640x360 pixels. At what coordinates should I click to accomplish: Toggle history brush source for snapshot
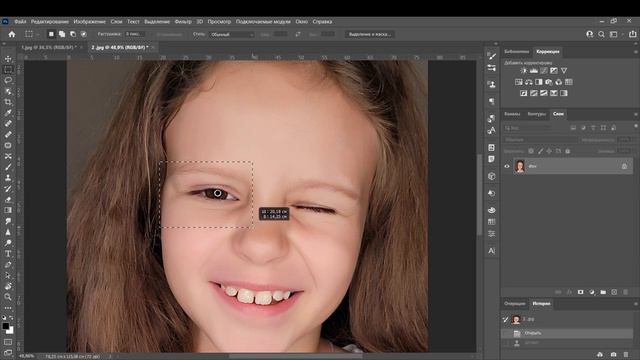pos(506,319)
